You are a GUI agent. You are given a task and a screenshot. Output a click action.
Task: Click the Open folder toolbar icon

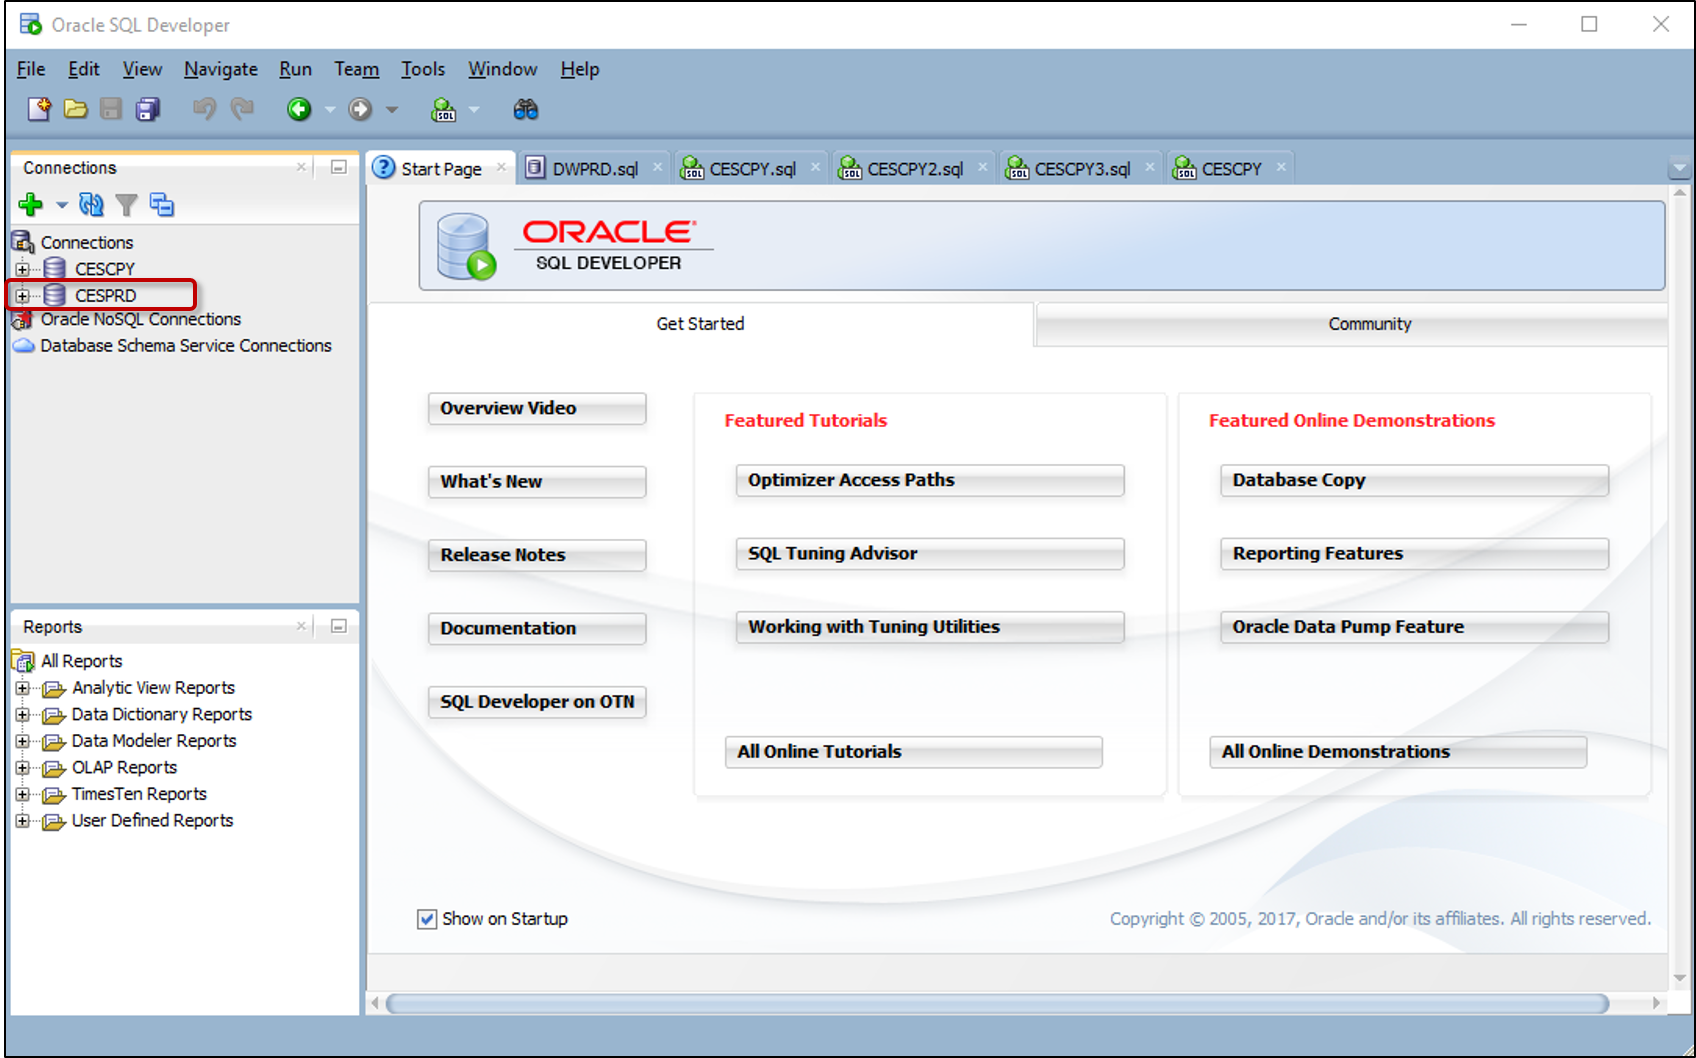[76, 109]
